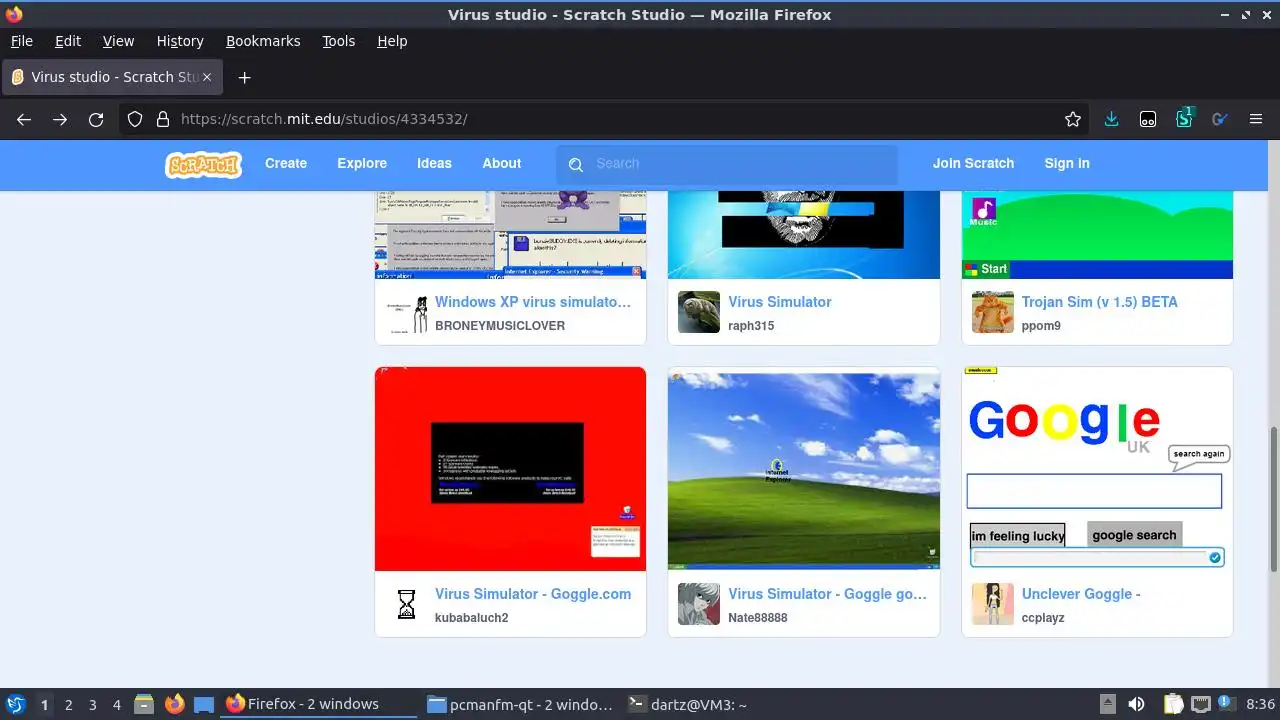
Task: Click Ideas in the Scratch navbar
Action: pos(434,164)
